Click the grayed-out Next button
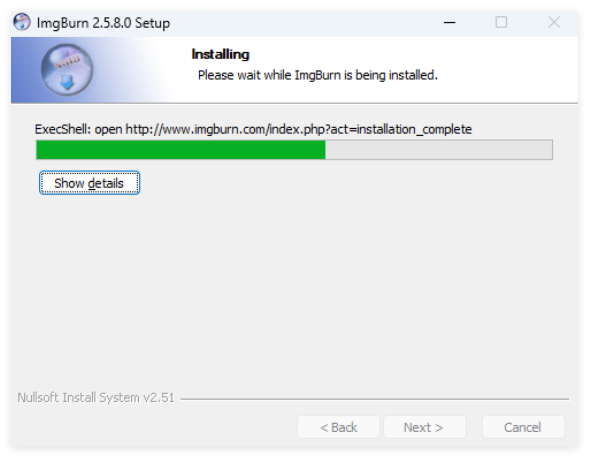The width and height of the screenshot is (589, 457). pyautogui.click(x=424, y=427)
